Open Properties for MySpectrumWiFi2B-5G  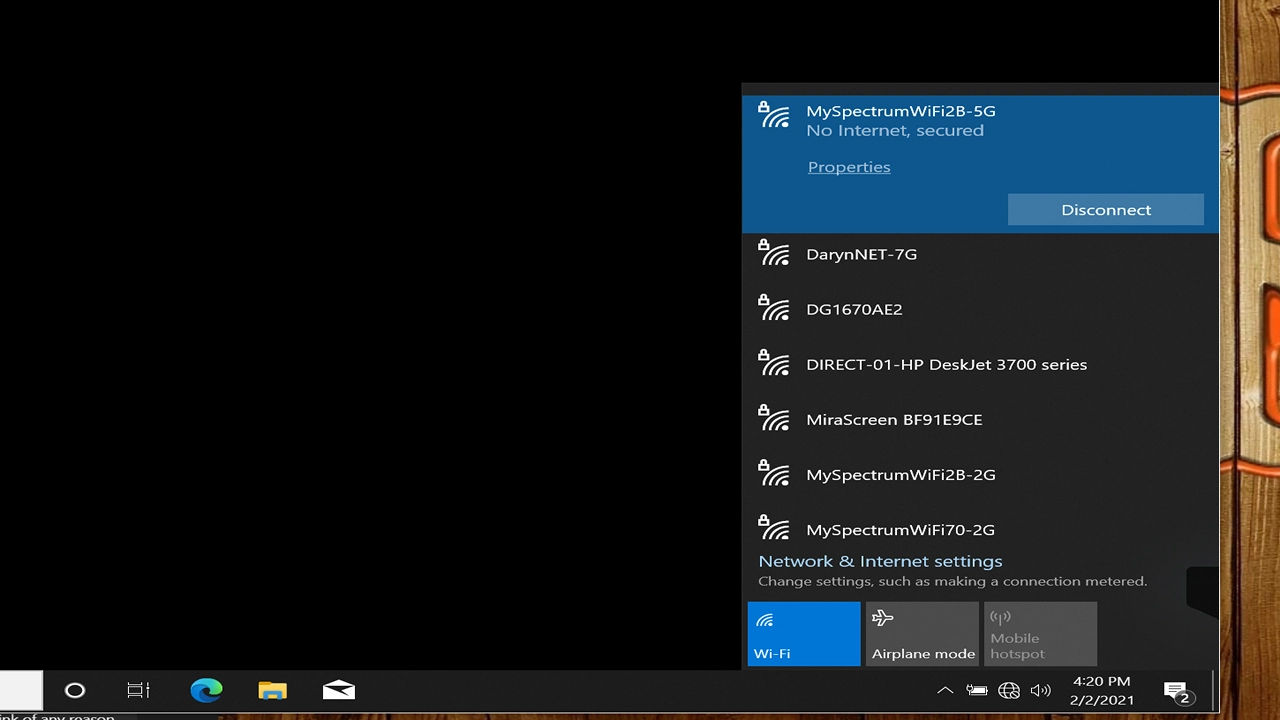pyautogui.click(x=848, y=167)
